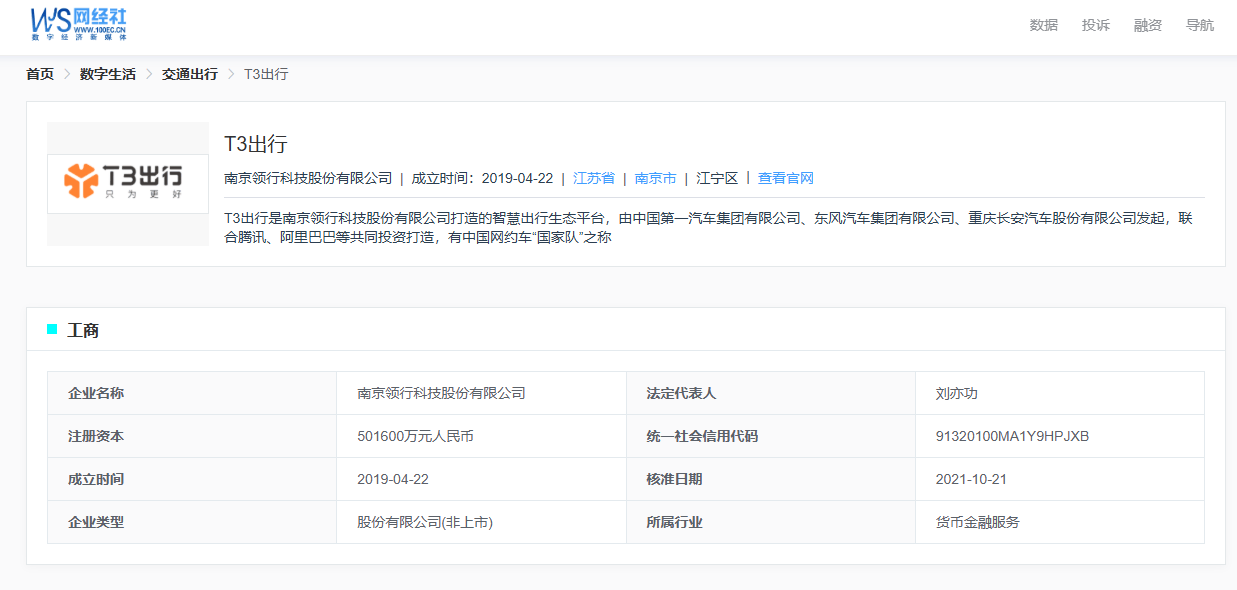Viewport: 1237px width, 590px height.
Task: Click the 江宁区 text
Action: tap(717, 178)
